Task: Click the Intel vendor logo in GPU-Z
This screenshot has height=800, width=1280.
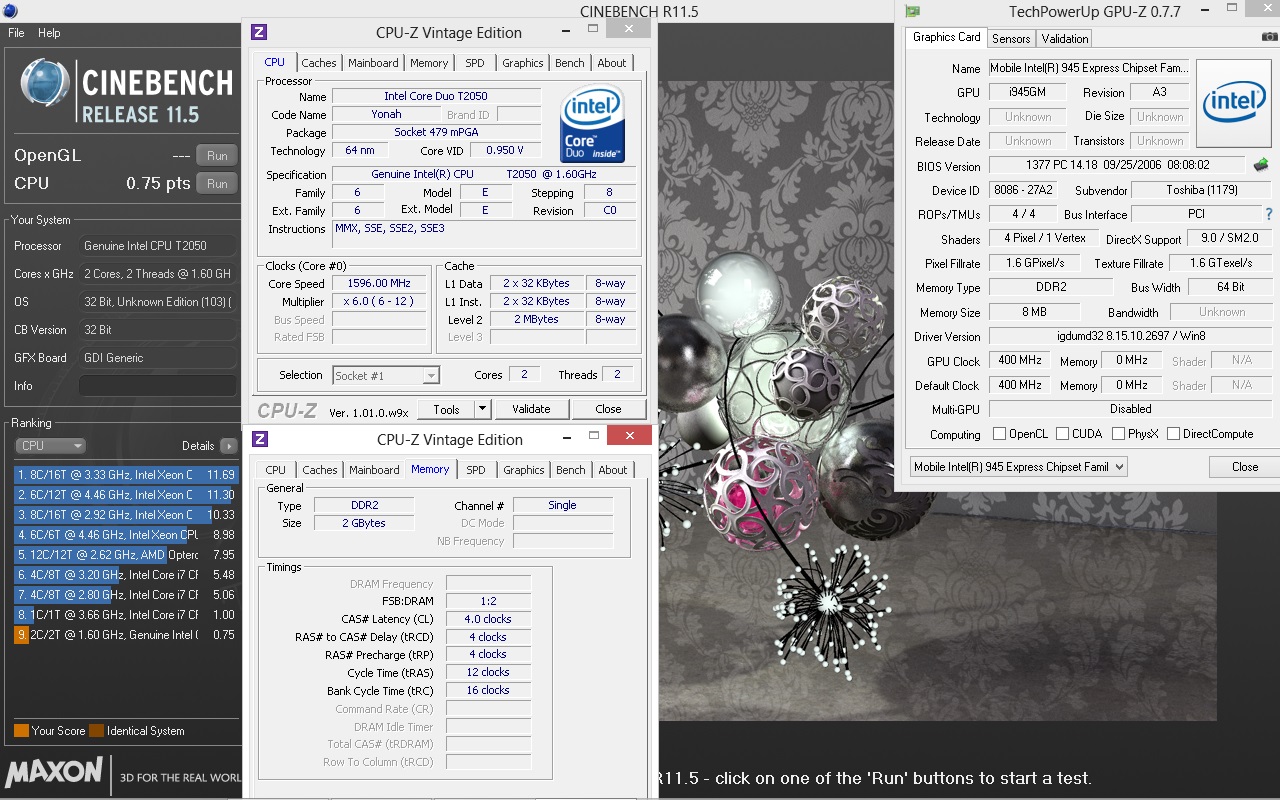Action: [1233, 101]
